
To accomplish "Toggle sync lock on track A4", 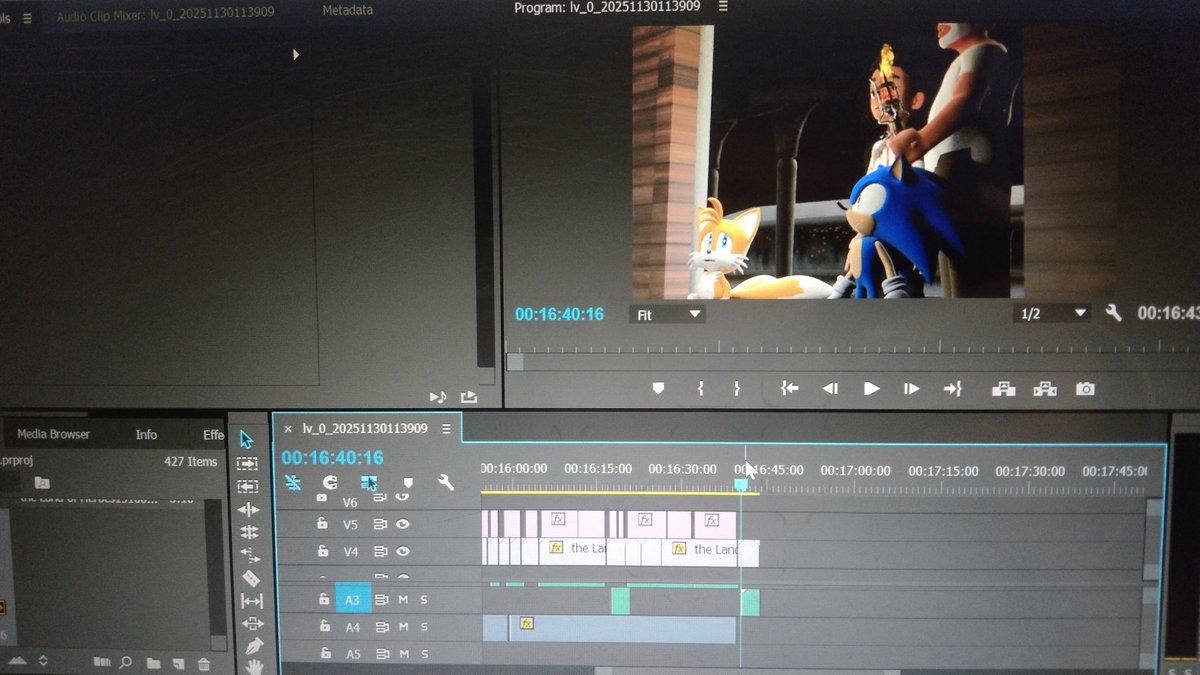I will click(x=382, y=628).
